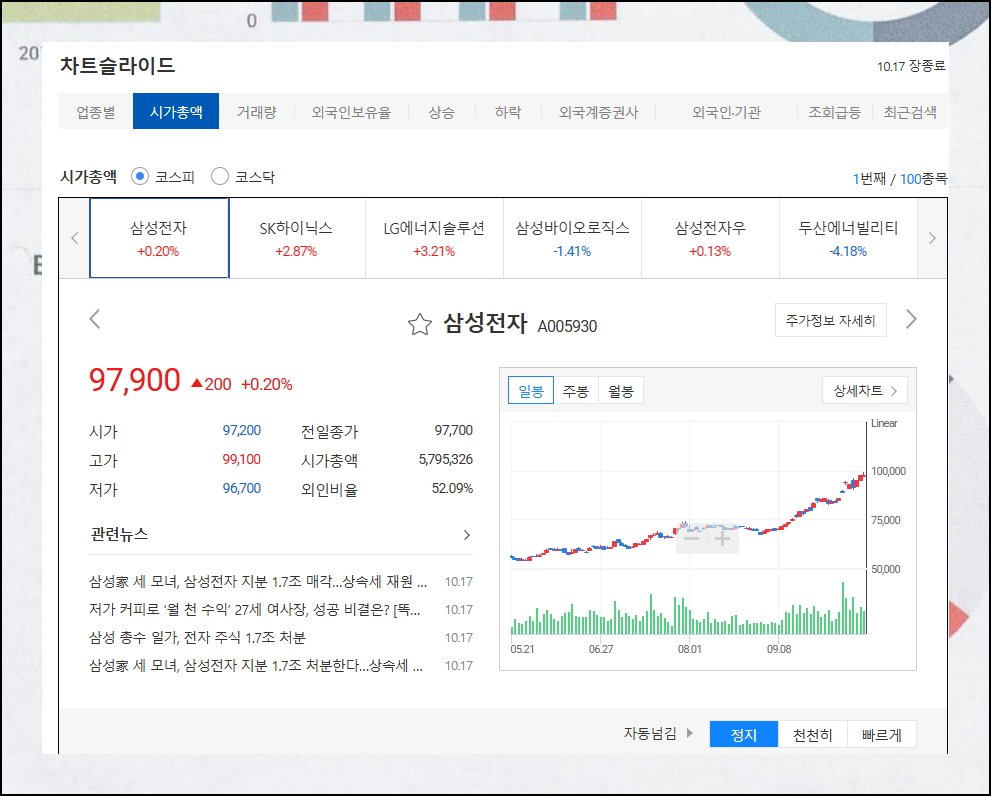Go to previous stock with left chevron beside 삼성전자 title

pyautogui.click(x=95, y=319)
